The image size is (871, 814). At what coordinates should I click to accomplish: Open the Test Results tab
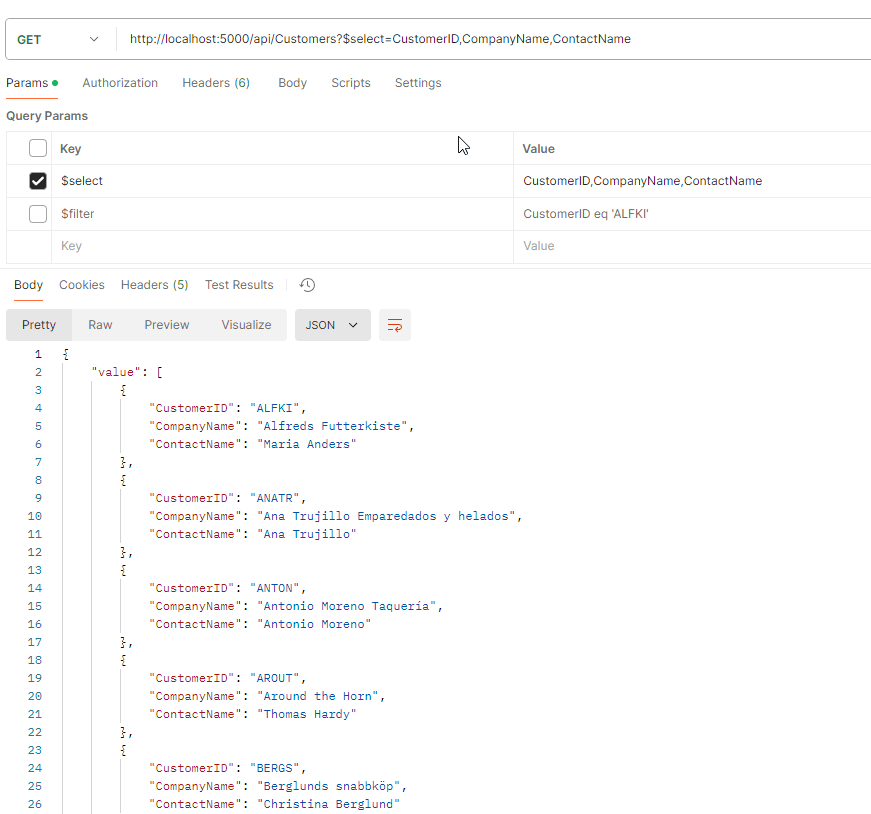pos(239,285)
